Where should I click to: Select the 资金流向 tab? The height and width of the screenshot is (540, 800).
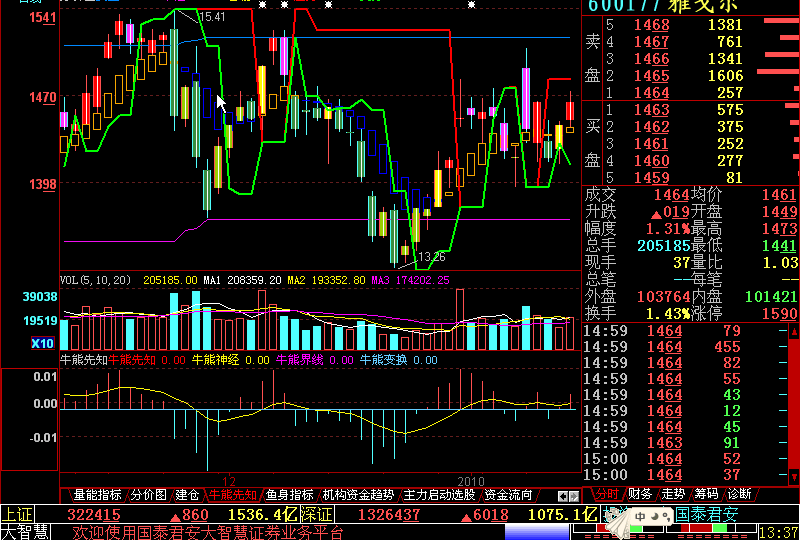[508, 495]
